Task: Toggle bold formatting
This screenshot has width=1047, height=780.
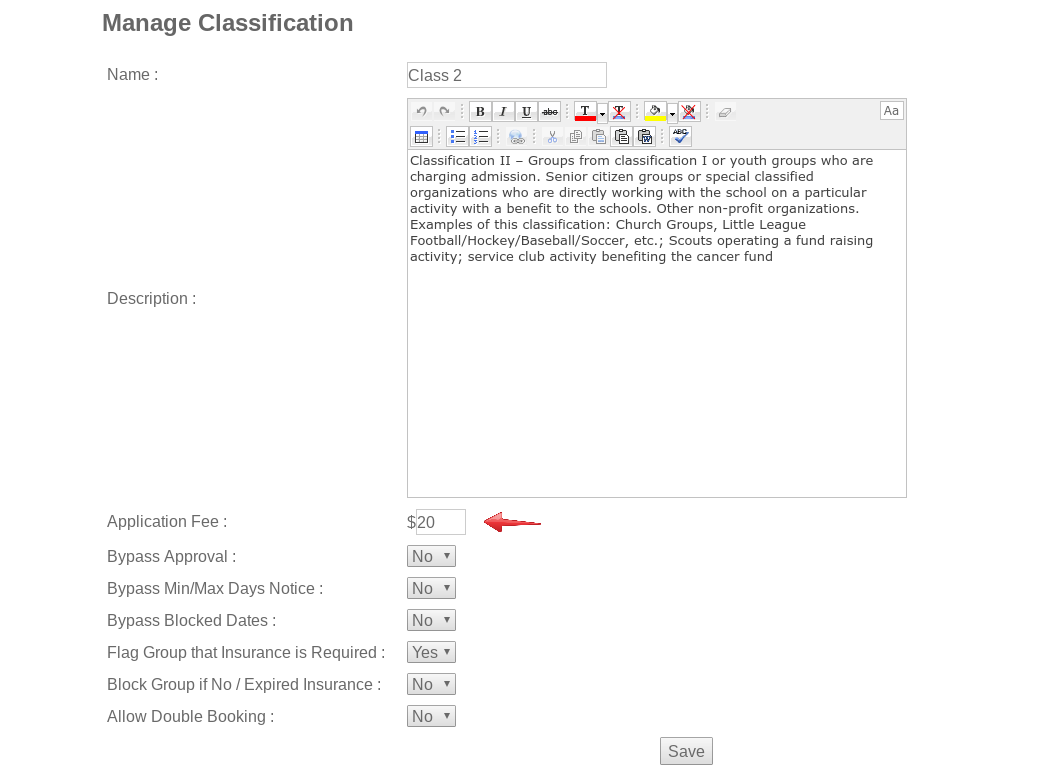Action: 479,111
